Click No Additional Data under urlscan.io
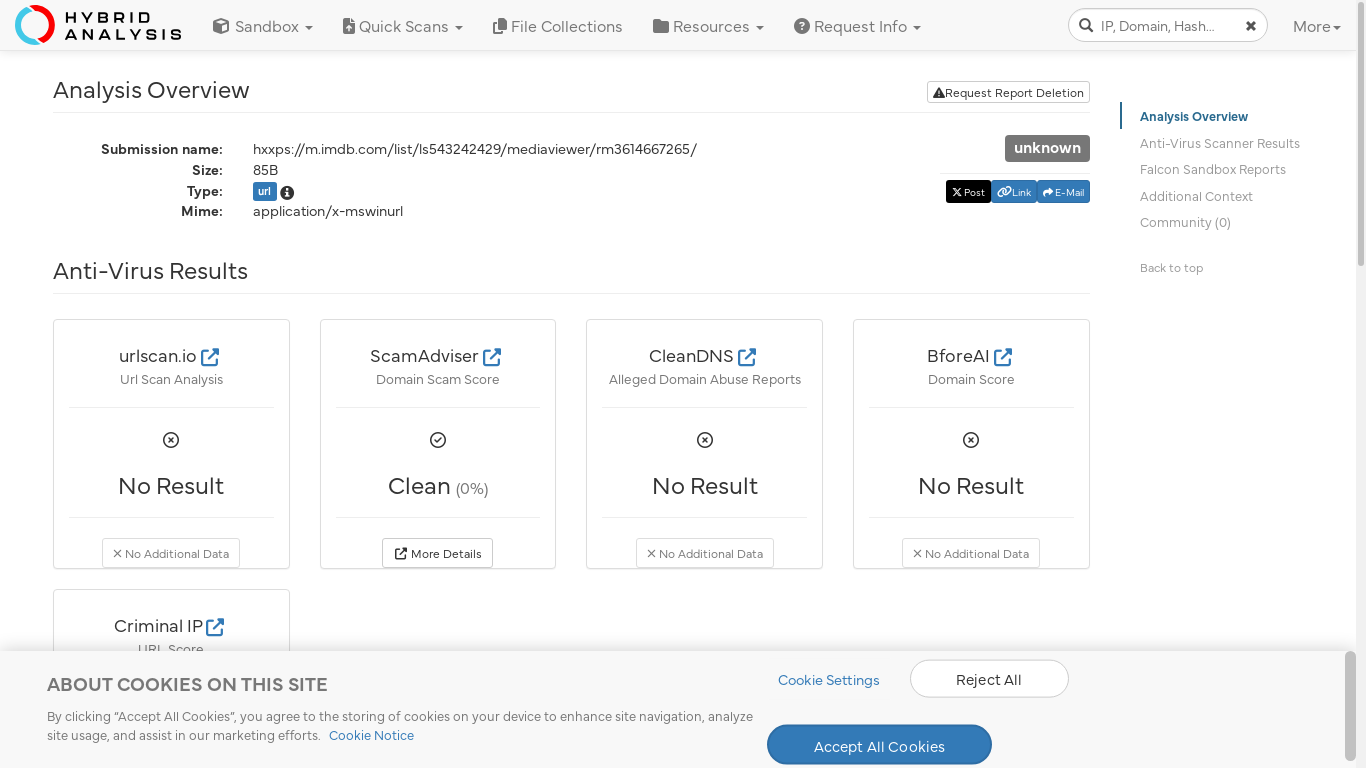Screen dimensions: 1366x768 171,553
